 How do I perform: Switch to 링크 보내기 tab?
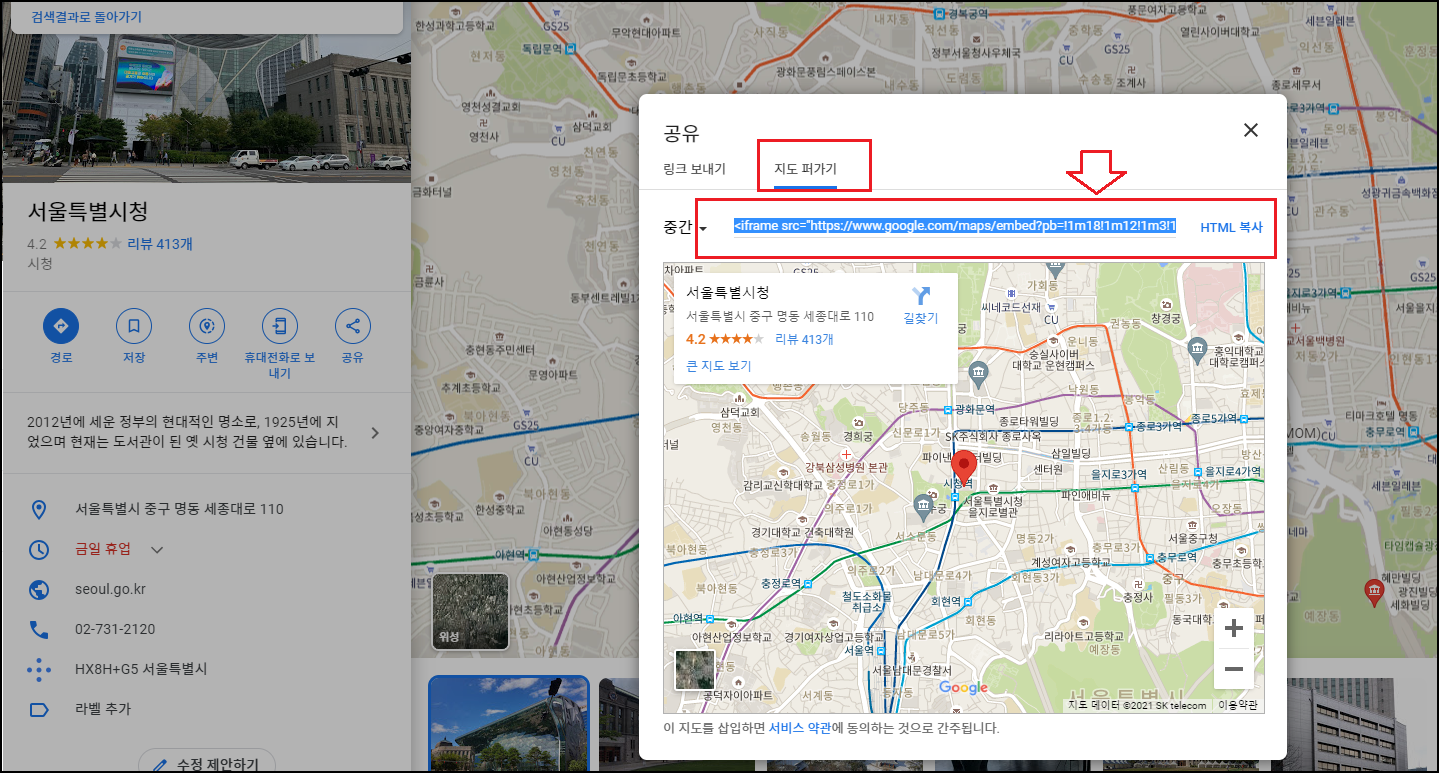click(694, 169)
